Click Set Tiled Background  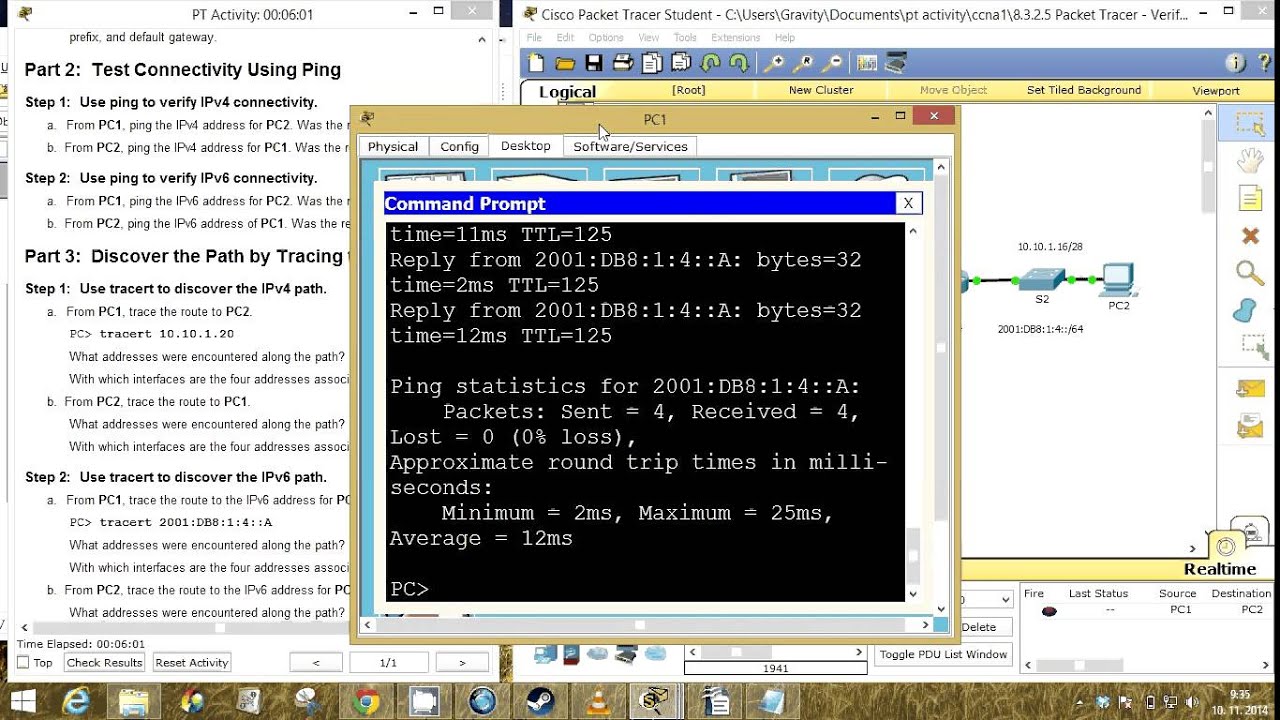tap(1084, 90)
